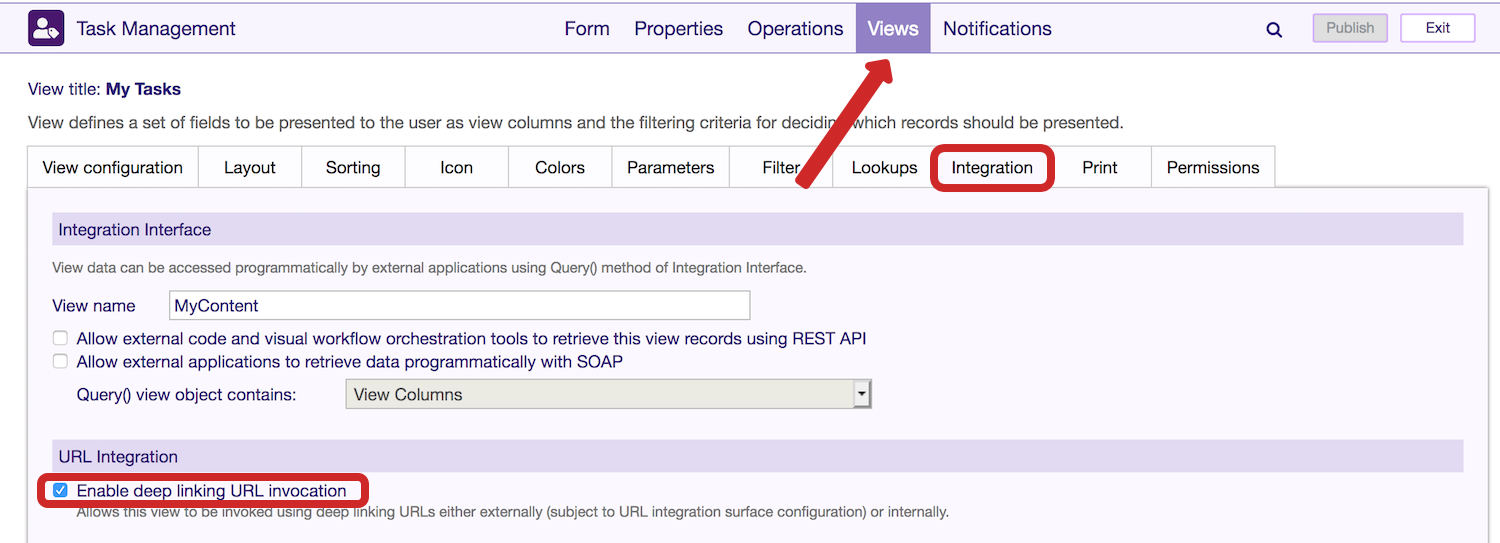
Task: Check the SOAP programmatic data retrieval option
Action: tap(61, 362)
